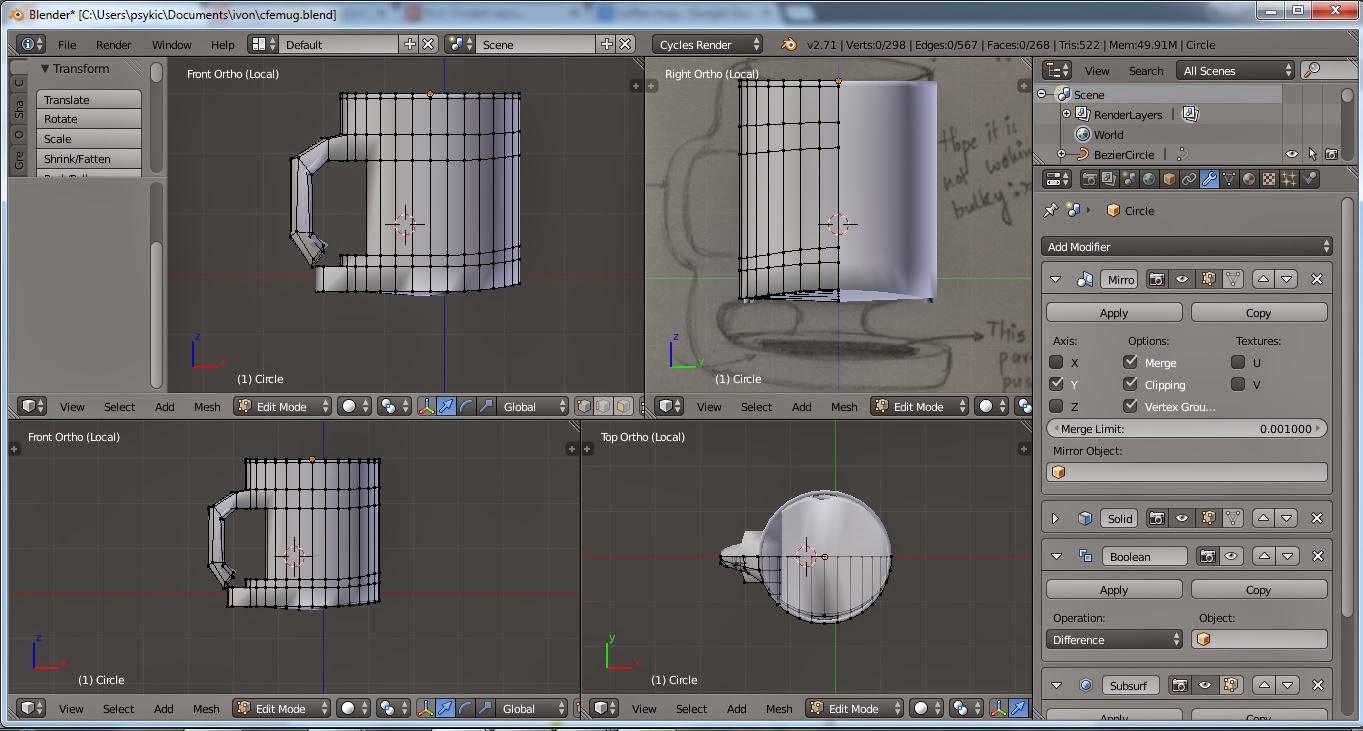Screen dimensions: 1363x731
Task: Move the Mirror modifier up in stack
Action: 1264,279
